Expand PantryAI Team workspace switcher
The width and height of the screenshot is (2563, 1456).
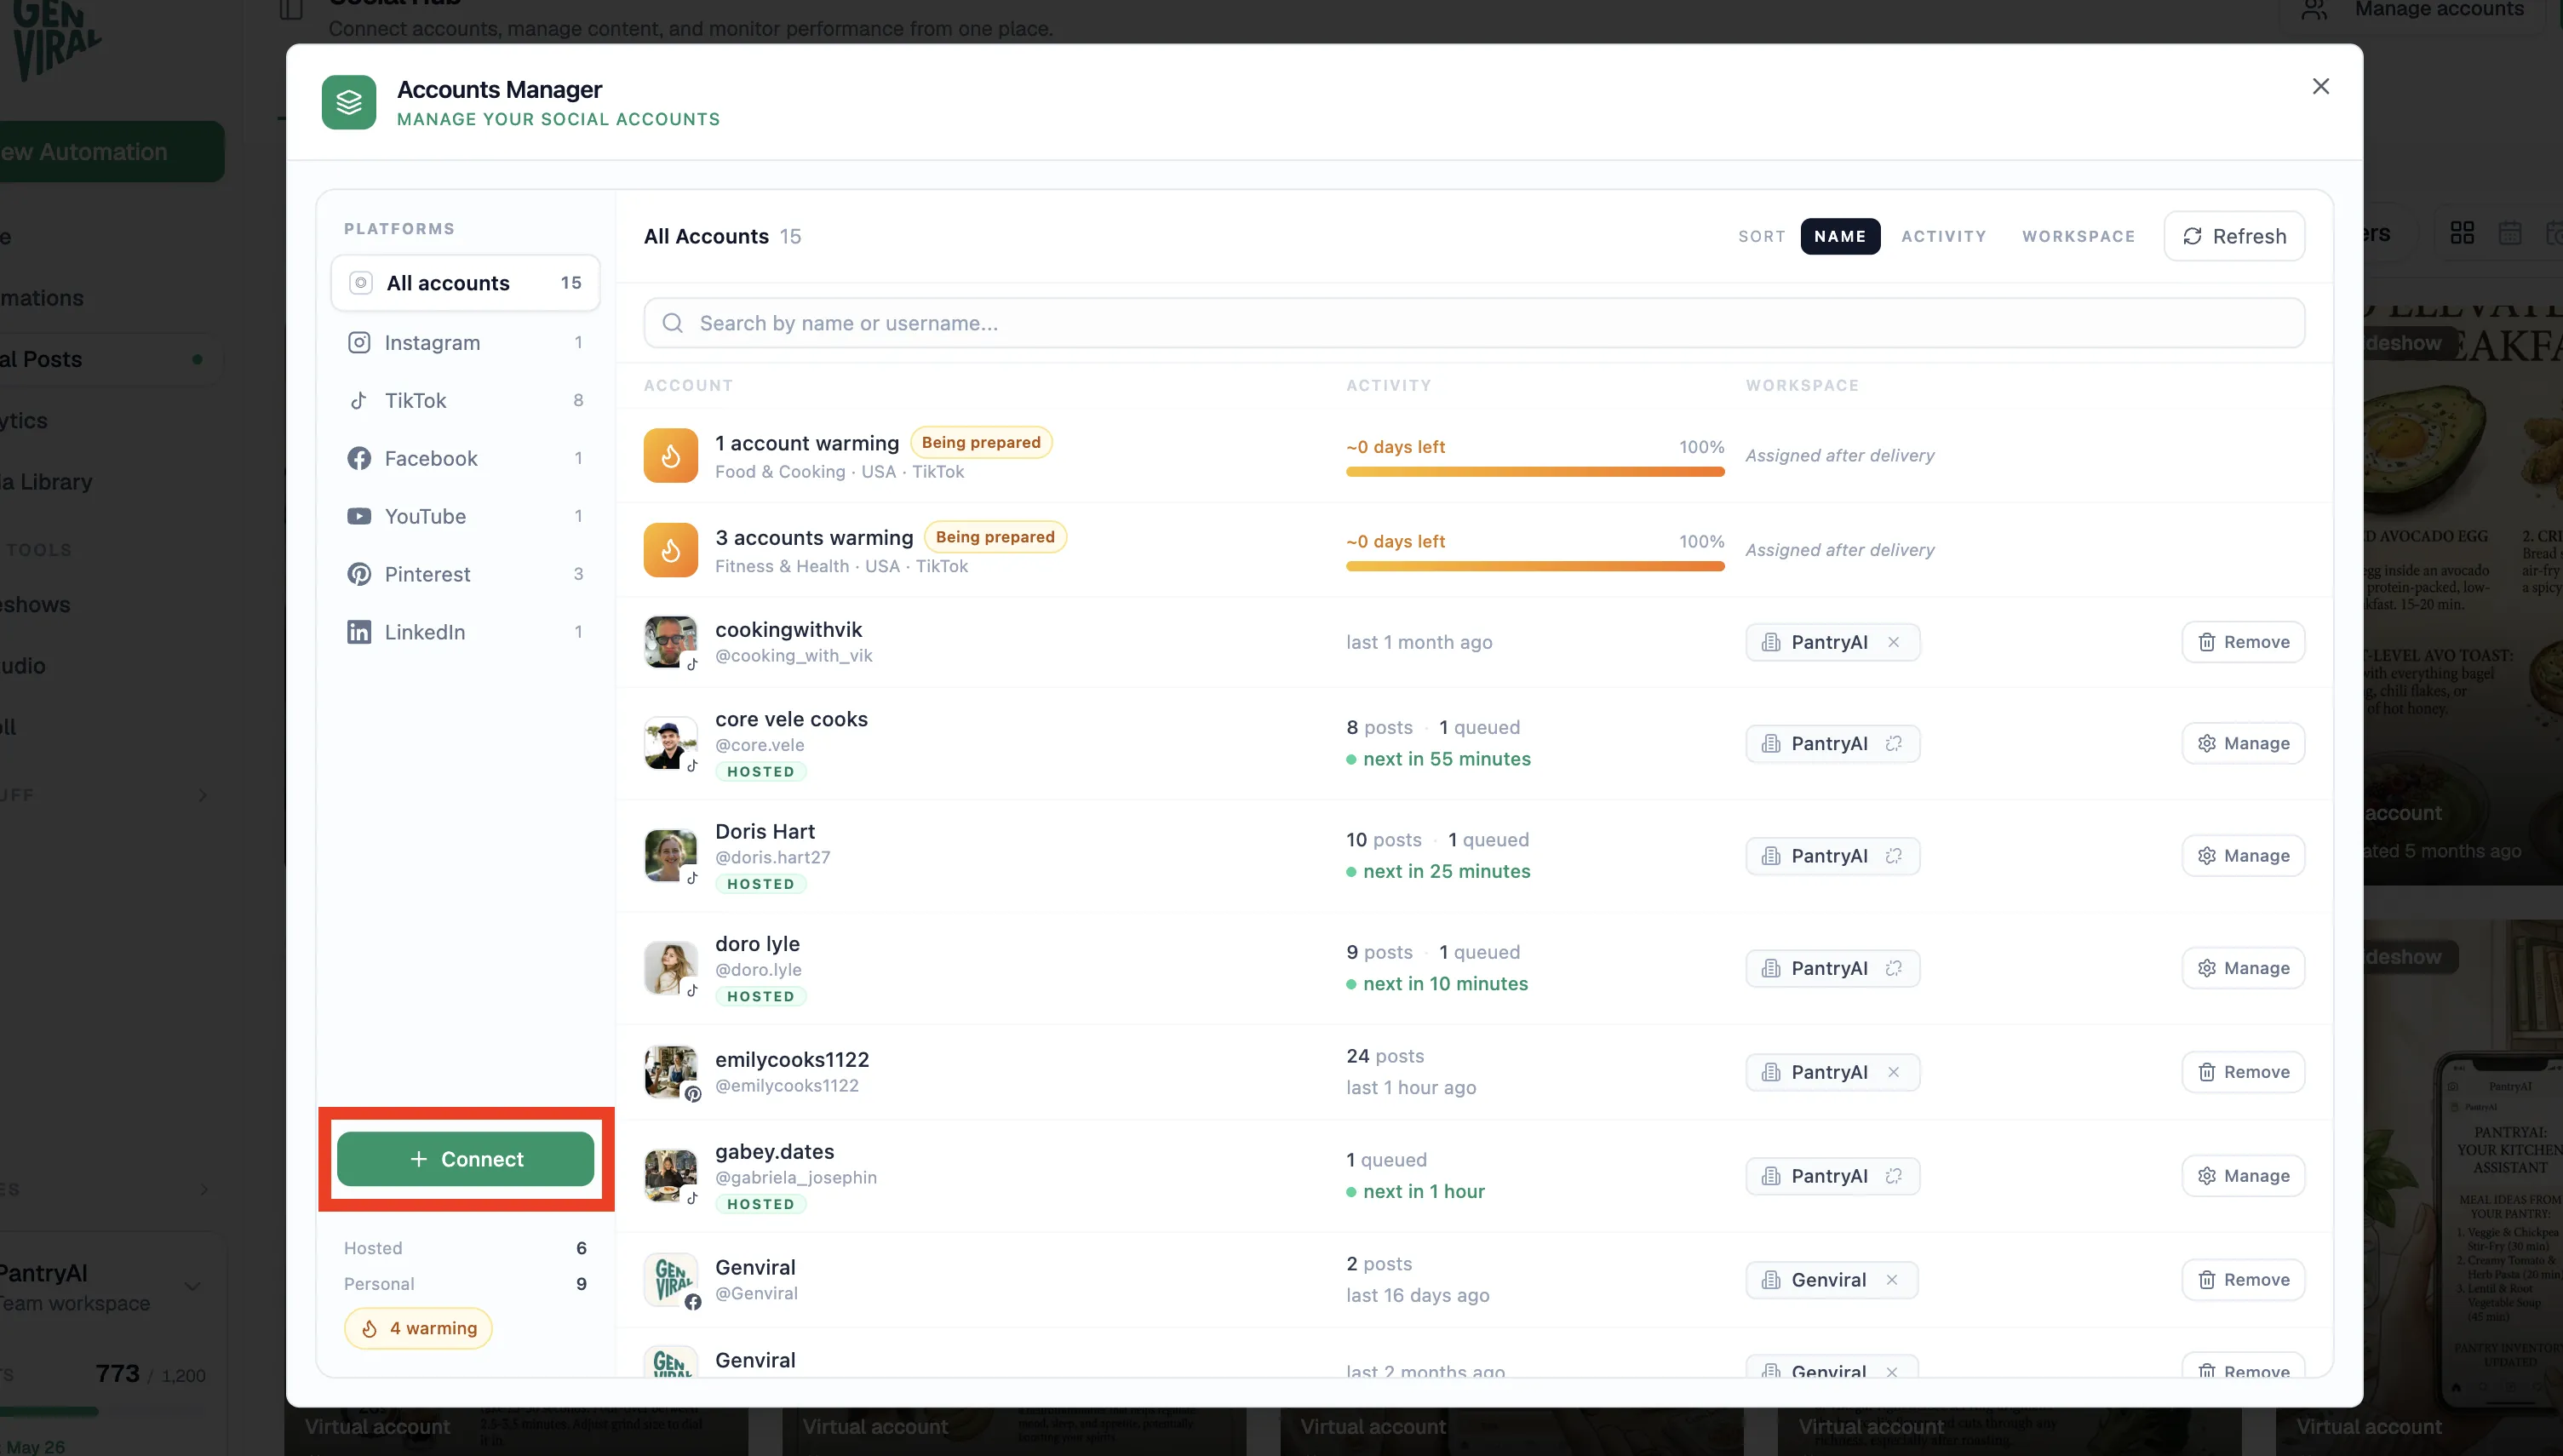(x=108, y=1288)
